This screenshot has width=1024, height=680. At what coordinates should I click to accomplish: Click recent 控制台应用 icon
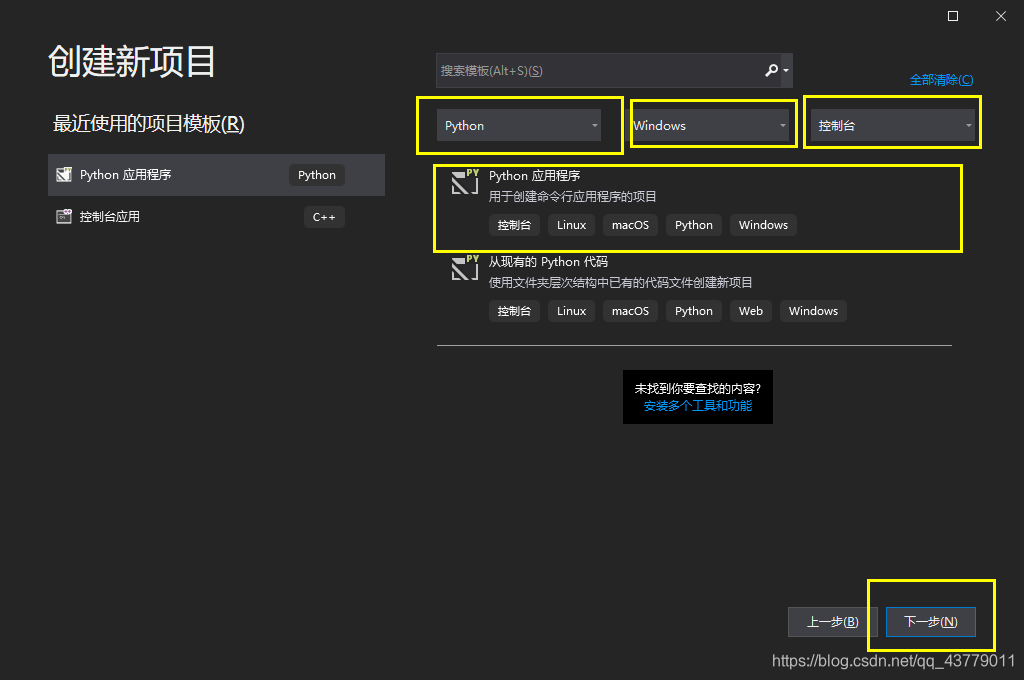[64, 216]
